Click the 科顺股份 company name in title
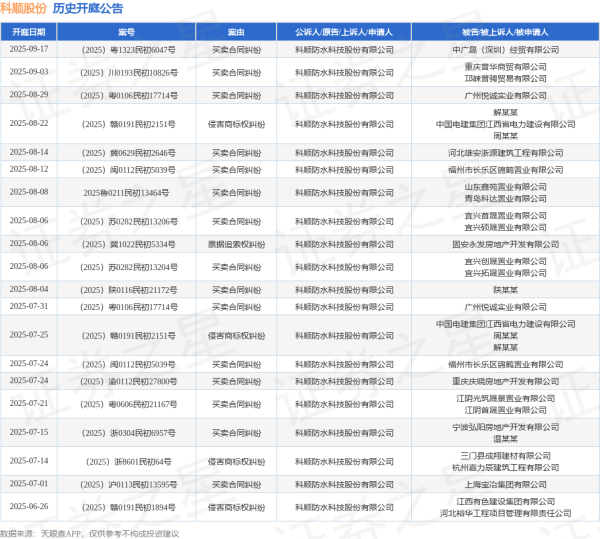 coord(23,9)
